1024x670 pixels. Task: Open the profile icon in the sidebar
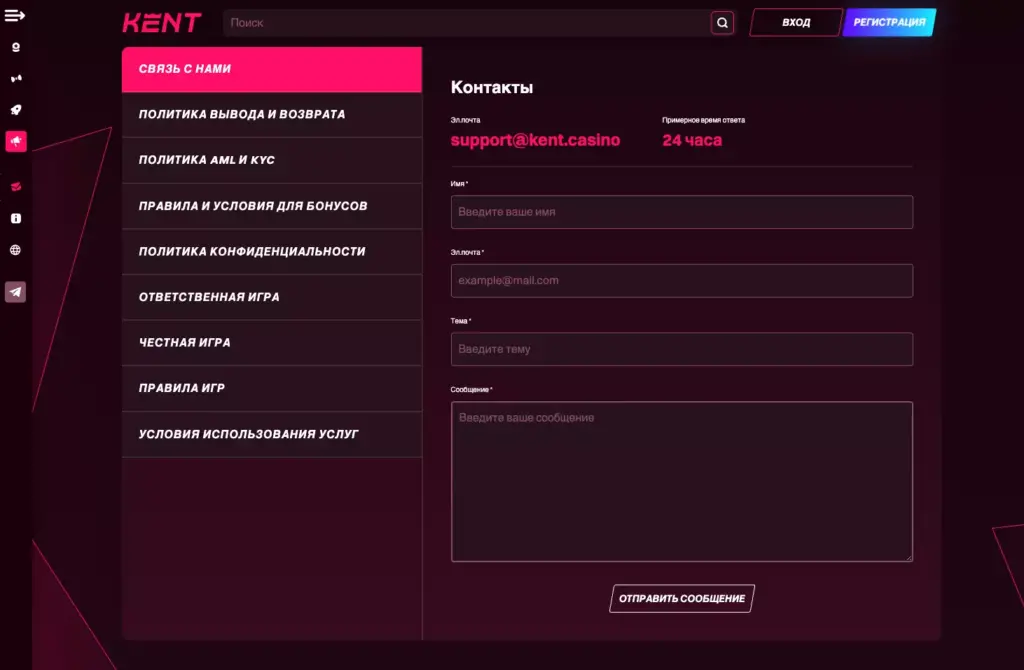(x=14, y=47)
